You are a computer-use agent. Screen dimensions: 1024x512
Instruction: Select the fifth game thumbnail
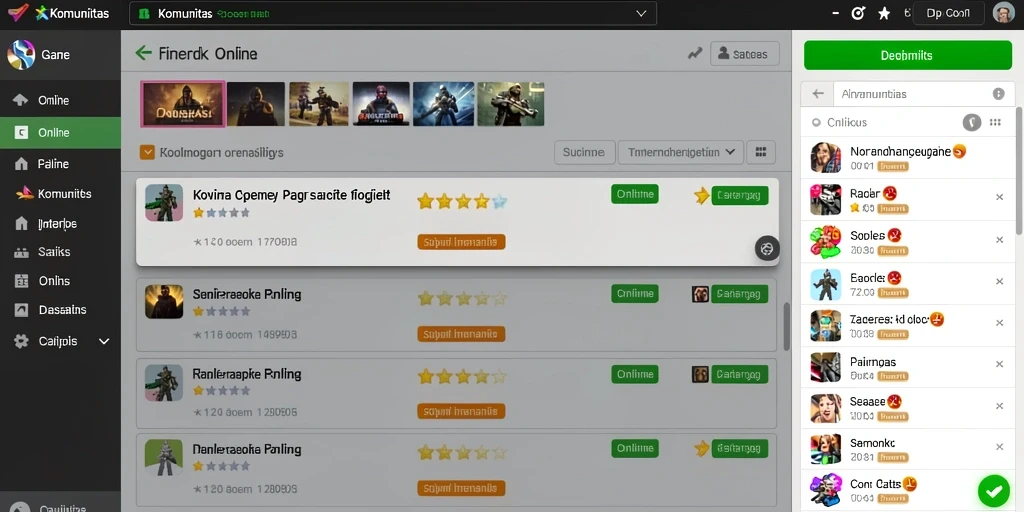click(x=444, y=104)
